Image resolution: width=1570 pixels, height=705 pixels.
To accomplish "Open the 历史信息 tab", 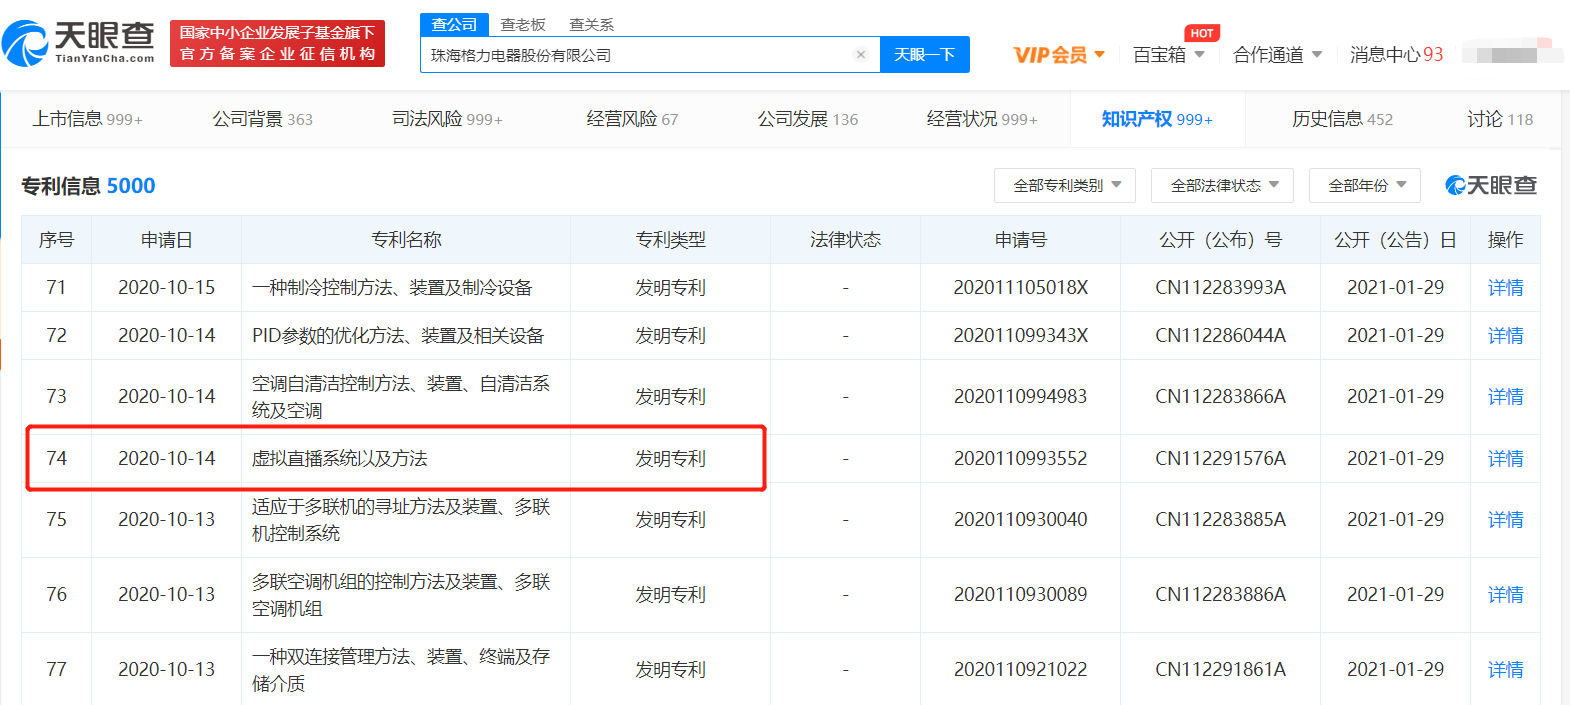I will point(1341,119).
